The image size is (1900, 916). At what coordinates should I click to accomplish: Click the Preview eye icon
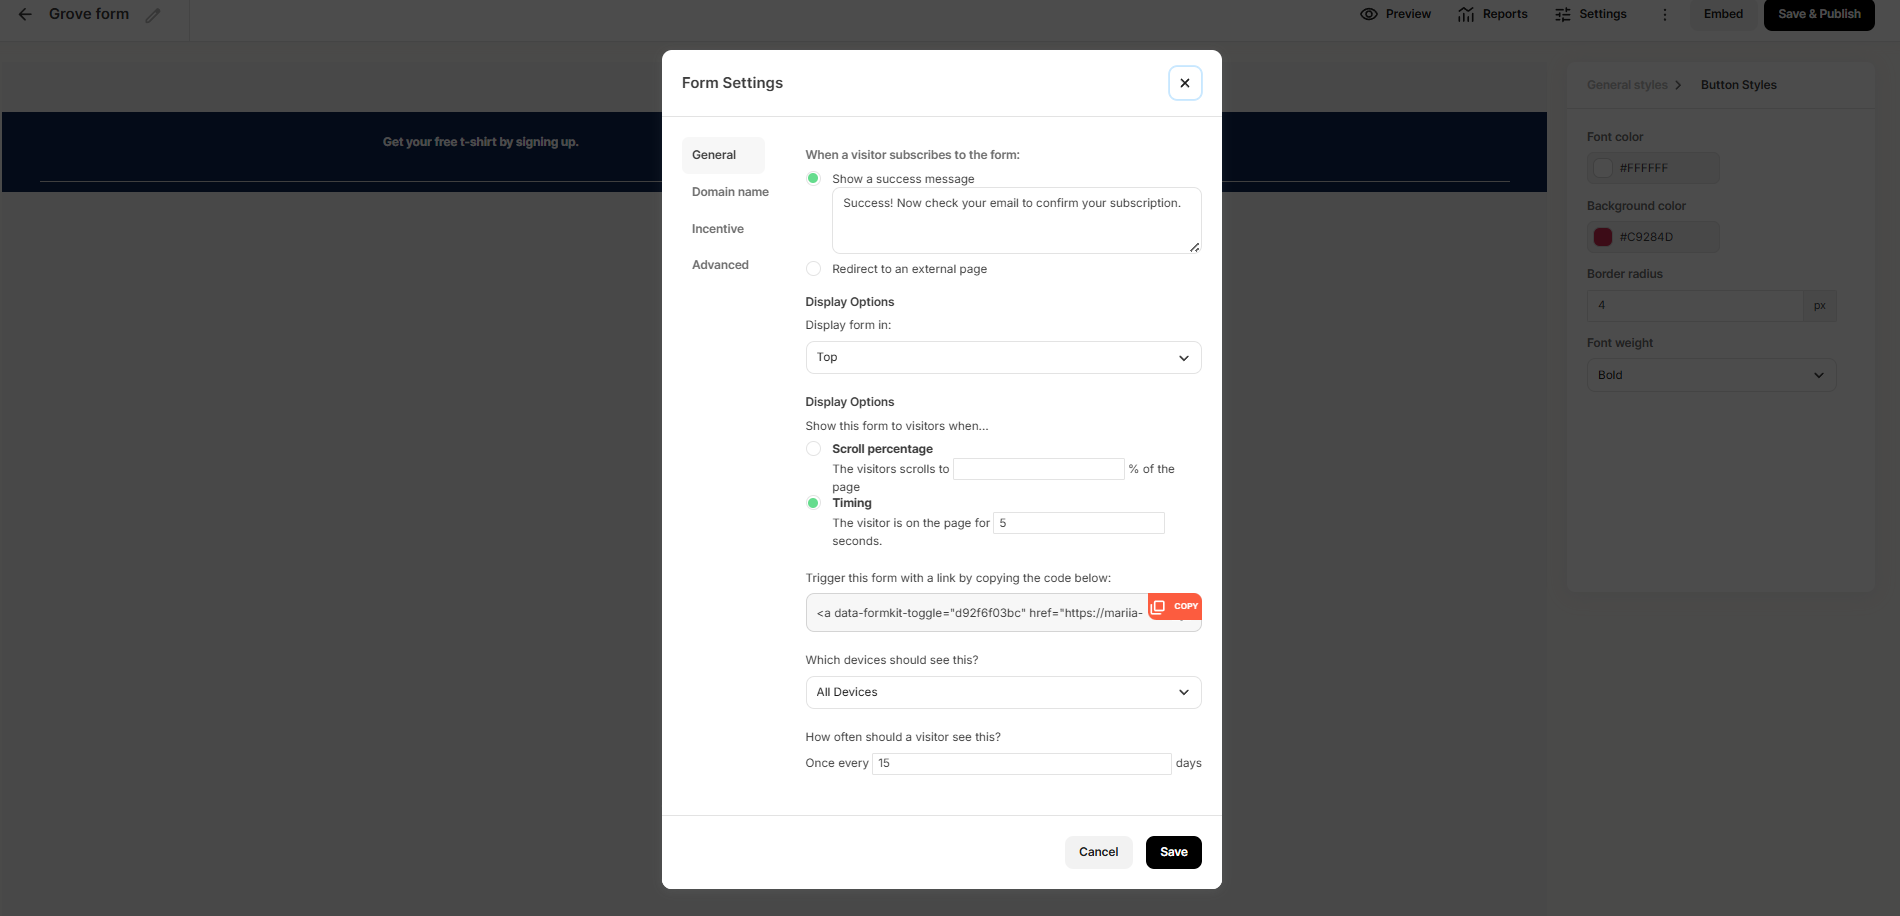click(1369, 14)
